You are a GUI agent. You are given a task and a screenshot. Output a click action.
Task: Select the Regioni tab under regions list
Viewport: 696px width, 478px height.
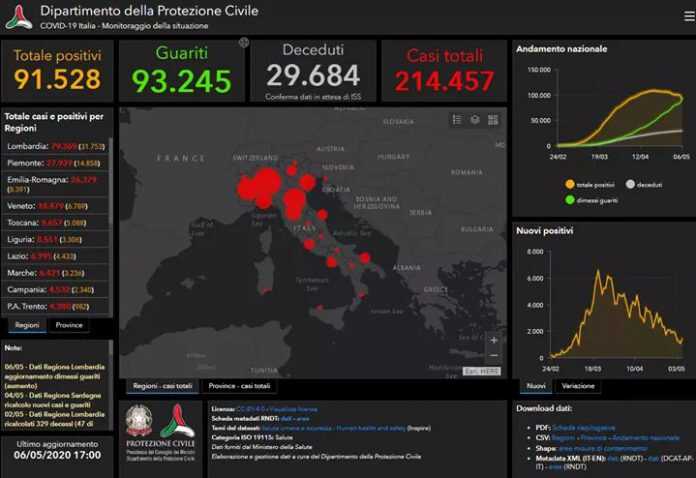coord(27,325)
